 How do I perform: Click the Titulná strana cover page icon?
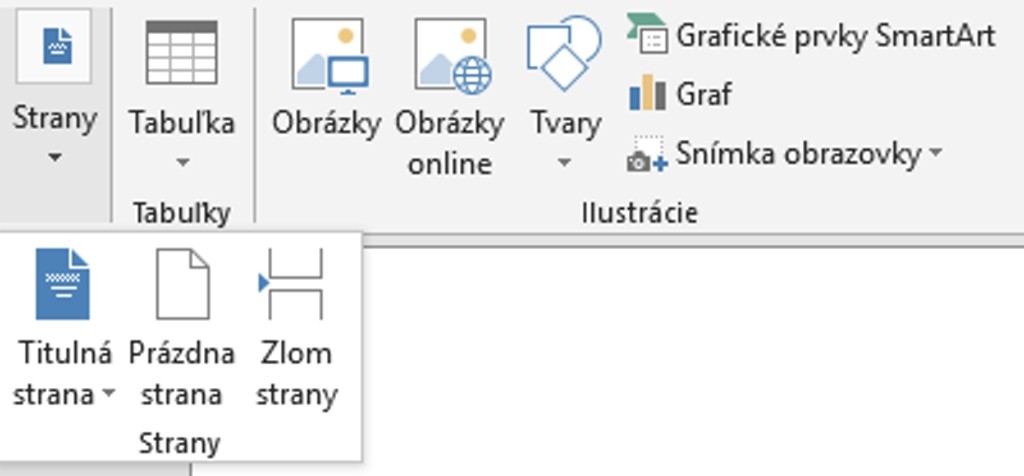[62, 285]
